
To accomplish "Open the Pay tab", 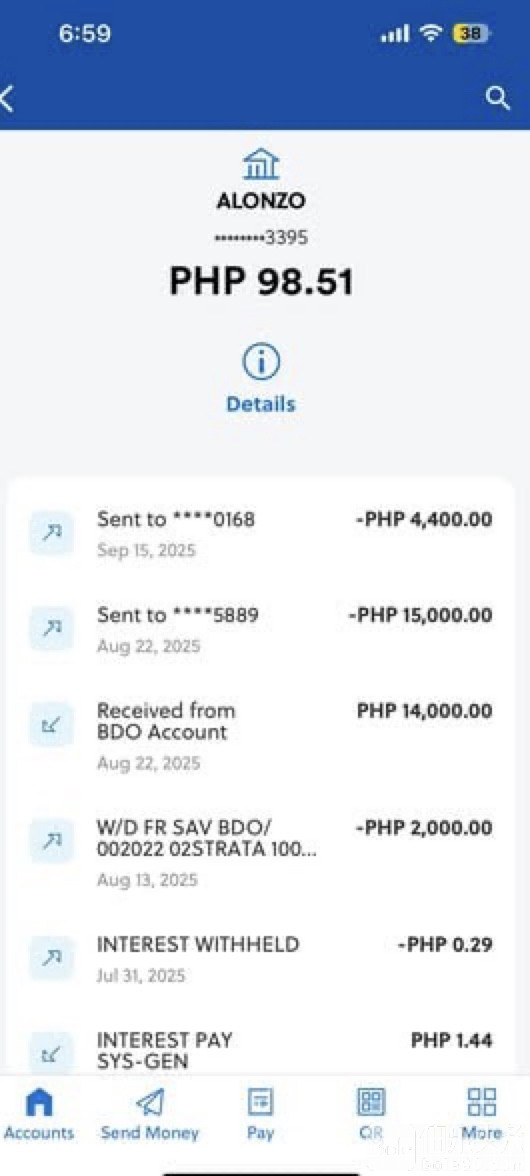I will pyautogui.click(x=260, y=1114).
